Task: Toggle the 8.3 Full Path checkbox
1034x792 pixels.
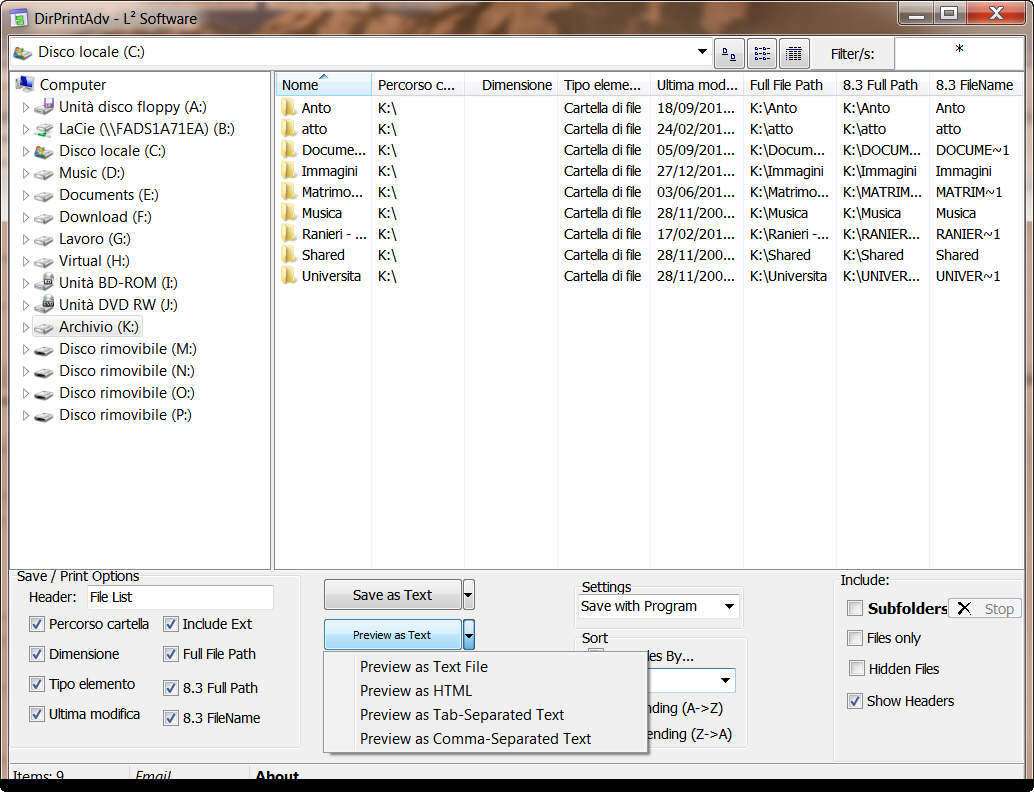Action: tap(171, 688)
